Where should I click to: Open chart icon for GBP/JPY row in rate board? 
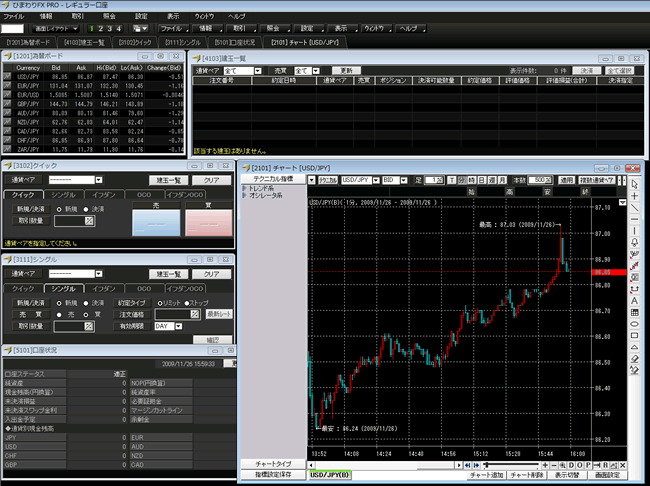[x=7, y=104]
